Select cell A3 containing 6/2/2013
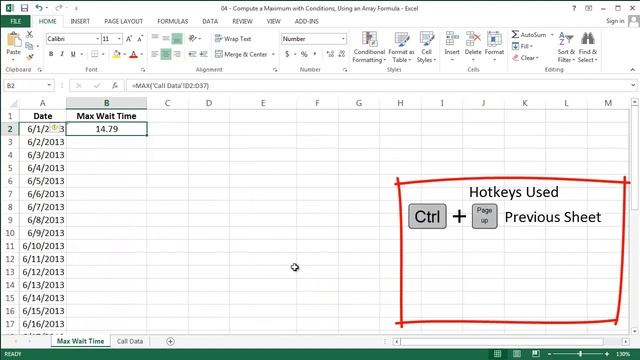Screen dimensions: 640x360 (42, 142)
